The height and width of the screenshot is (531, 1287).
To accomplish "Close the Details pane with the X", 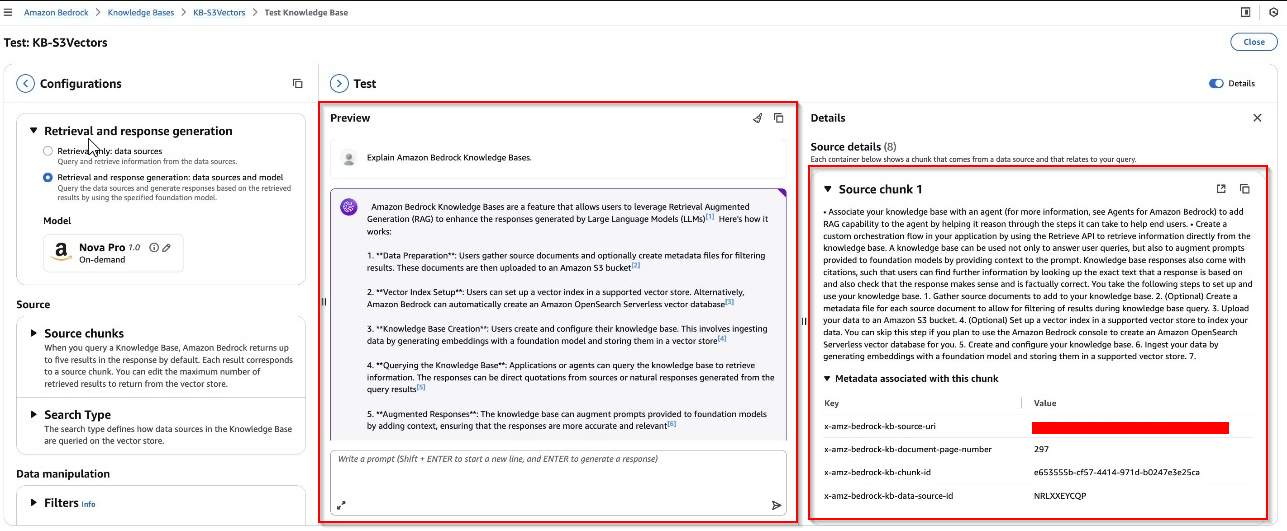I will (x=1257, y=118).
